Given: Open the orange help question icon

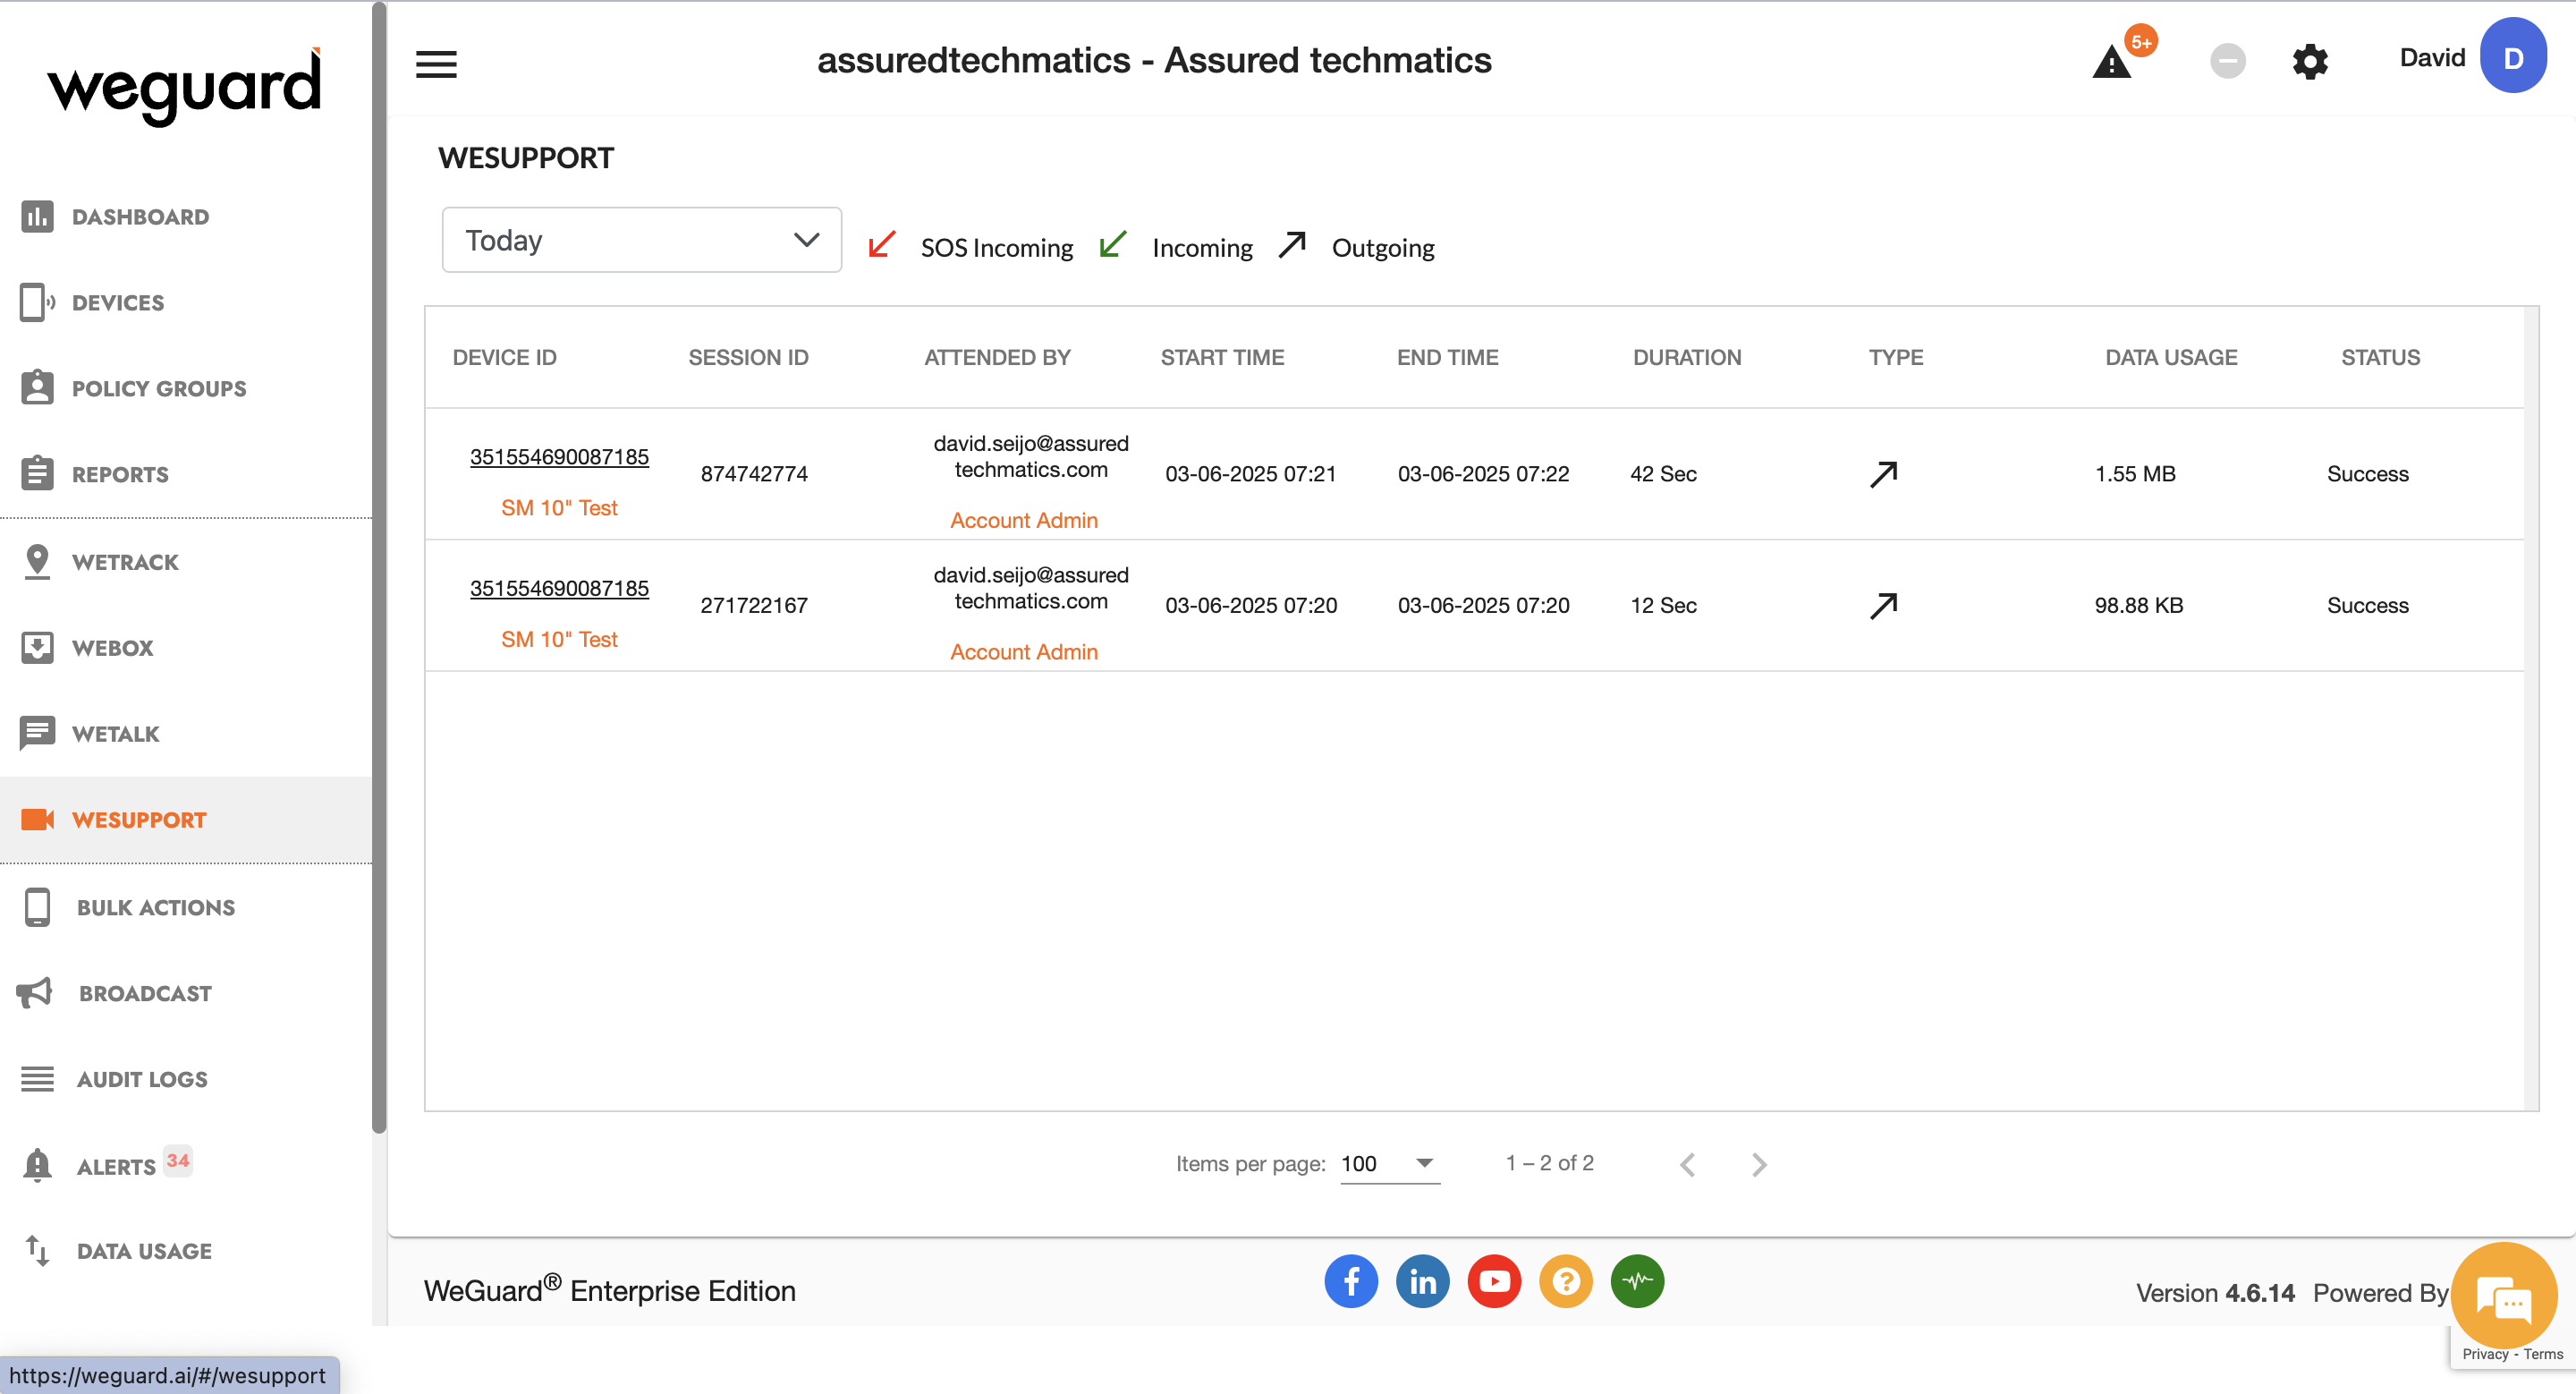Looking at the screenshot, I should (x=1565, y=1281).
